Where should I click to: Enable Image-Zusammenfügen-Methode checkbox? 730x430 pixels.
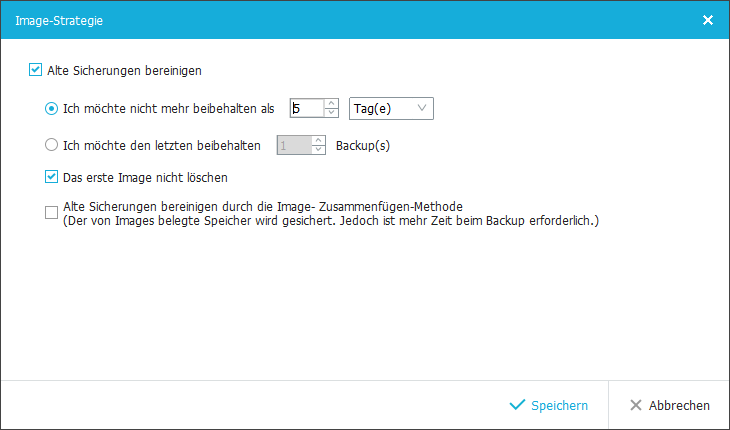pos(51,213)
